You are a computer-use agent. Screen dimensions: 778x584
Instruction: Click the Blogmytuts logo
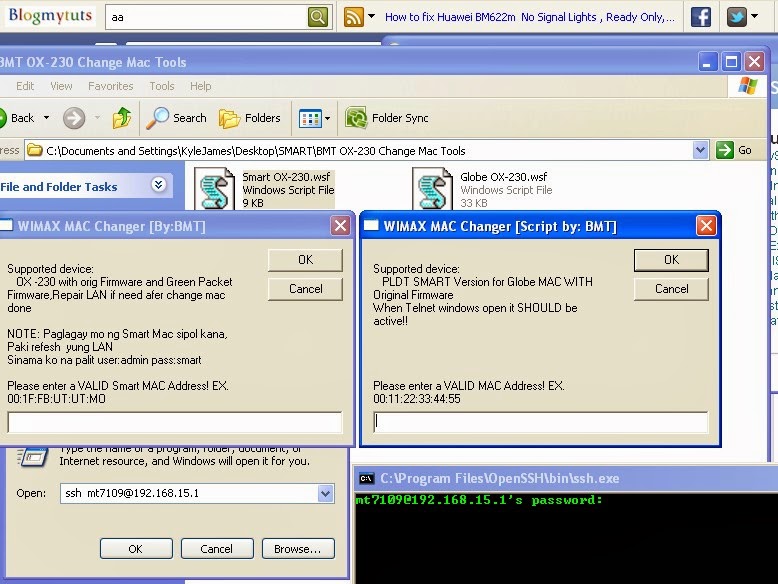click(51, 16)
